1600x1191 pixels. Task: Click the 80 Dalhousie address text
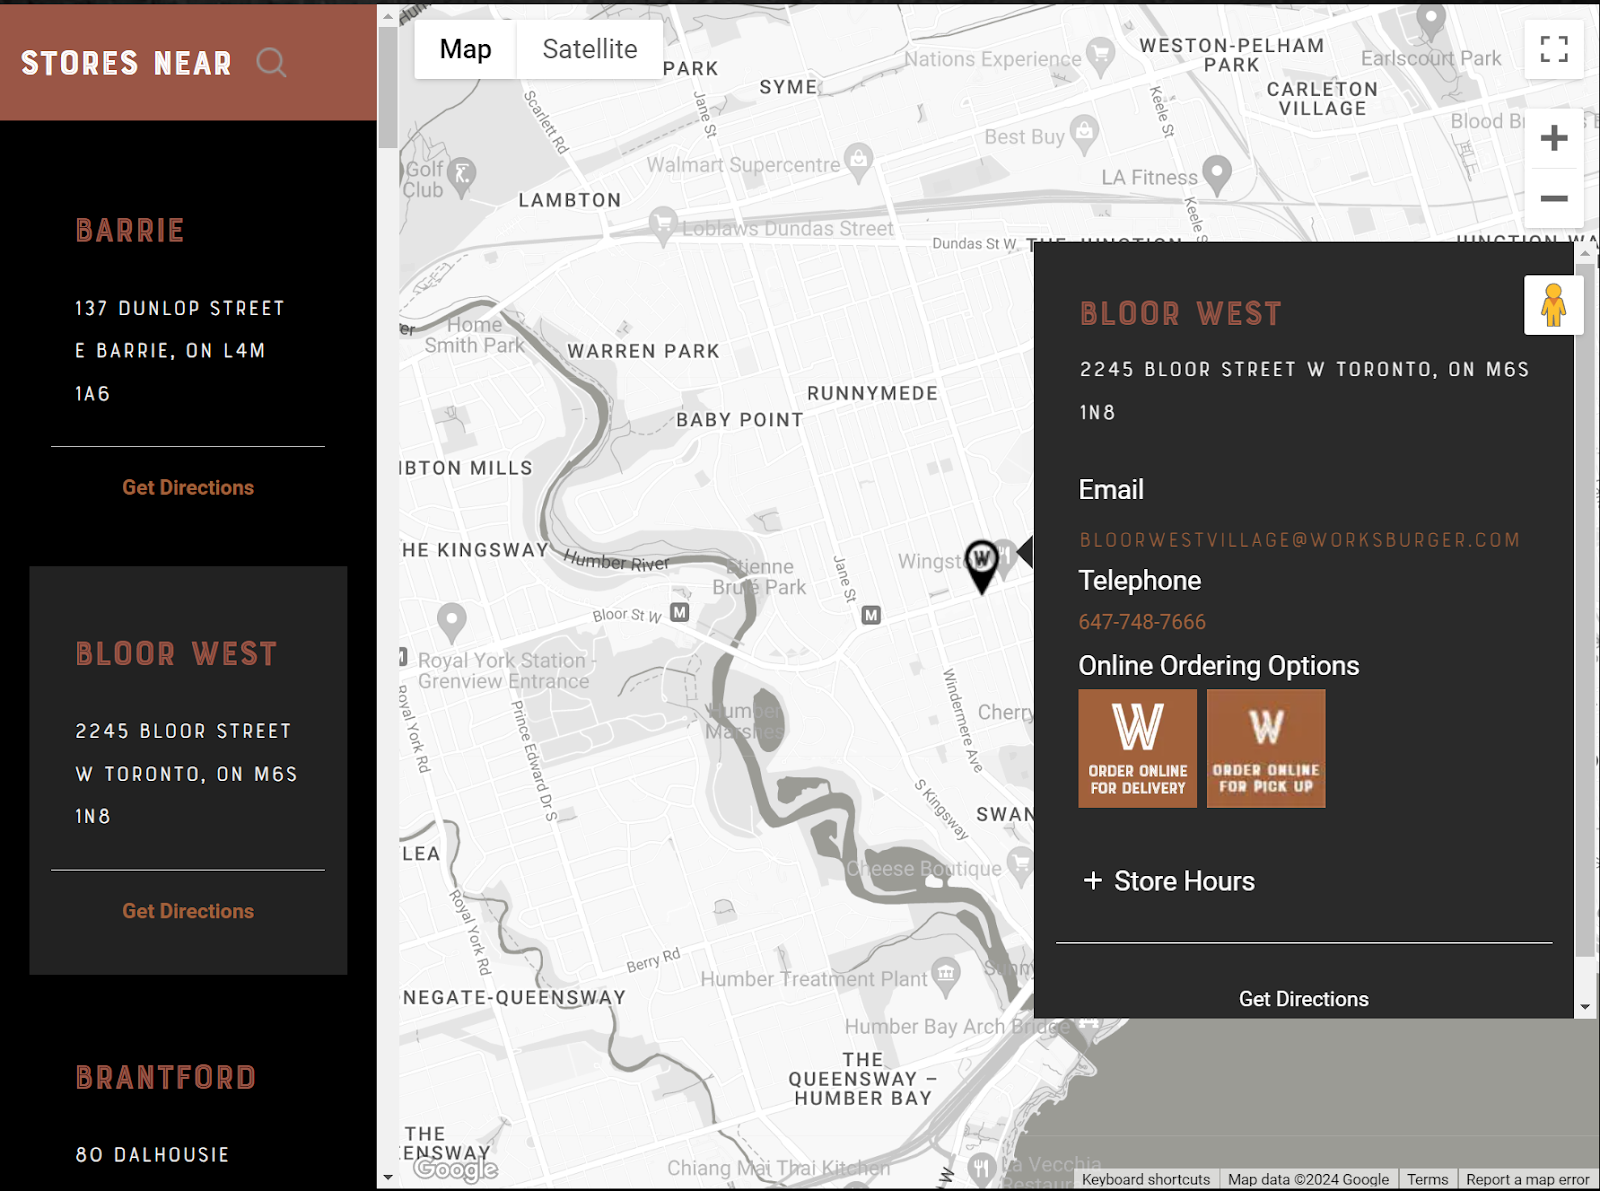click(x=152, y=1155)
